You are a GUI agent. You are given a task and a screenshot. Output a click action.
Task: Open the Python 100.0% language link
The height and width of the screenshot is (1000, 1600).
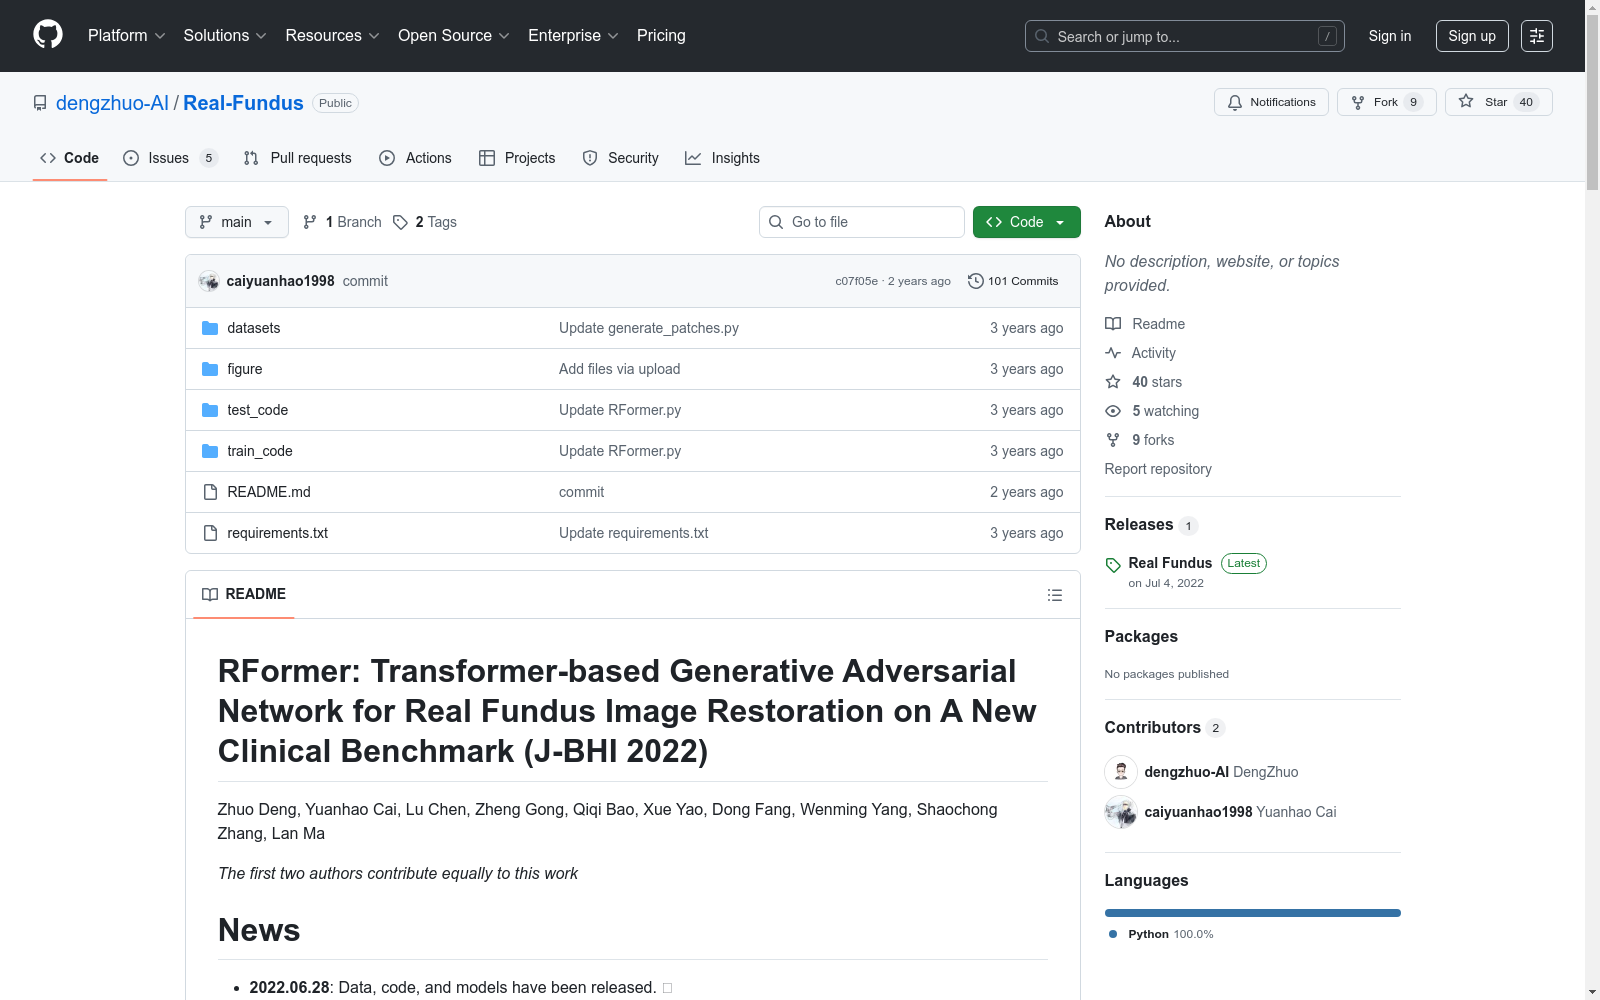(1161, 934)
